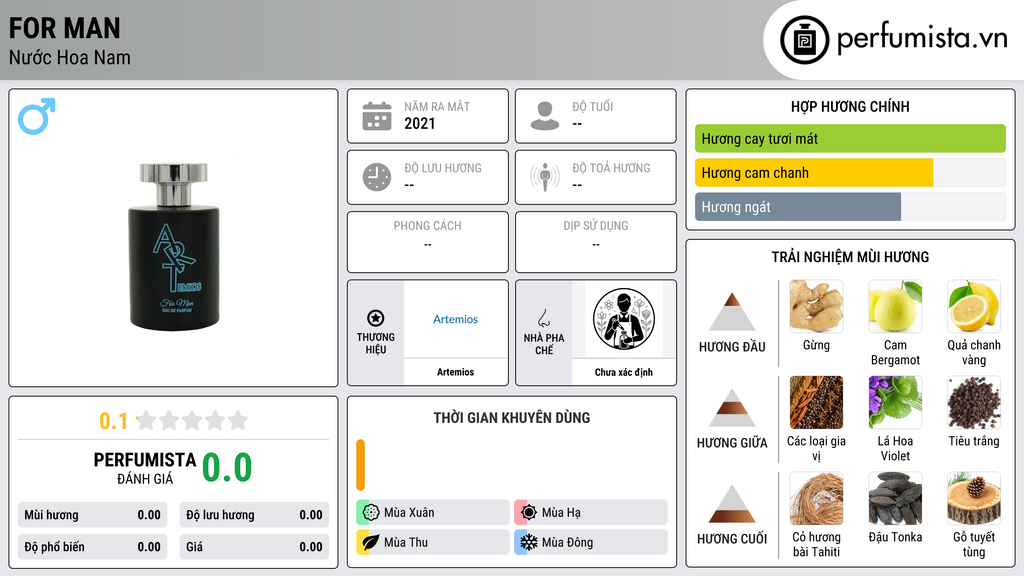Click the 2021 release year value
The width and height of the screenshot is (1024, 576).
click(419, 123)
